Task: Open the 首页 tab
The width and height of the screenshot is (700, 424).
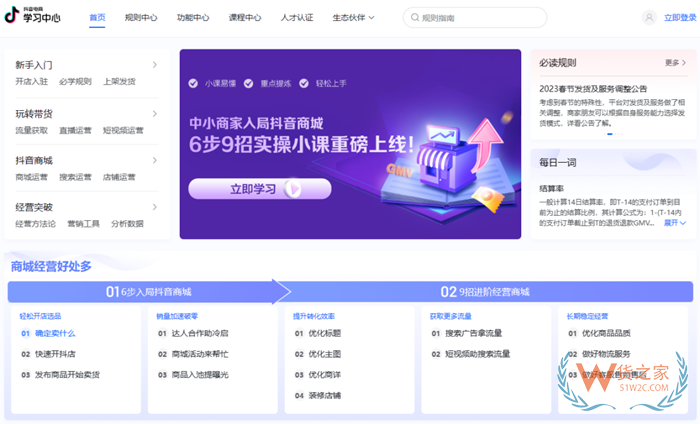Action: click(x=97, y=17)
